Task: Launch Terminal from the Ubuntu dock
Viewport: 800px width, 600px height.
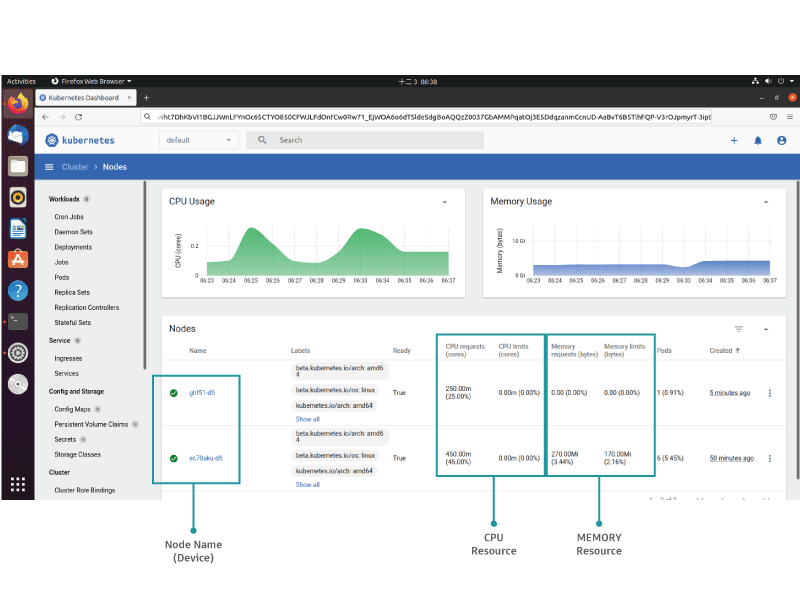Action: click(x=17, y=321)
